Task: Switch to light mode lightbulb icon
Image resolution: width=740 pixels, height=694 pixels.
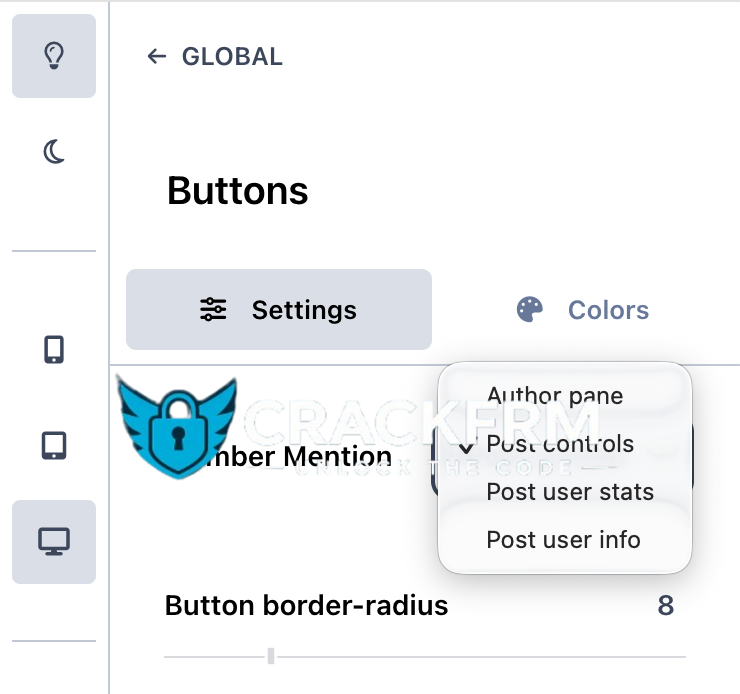Action: [54, 56]
